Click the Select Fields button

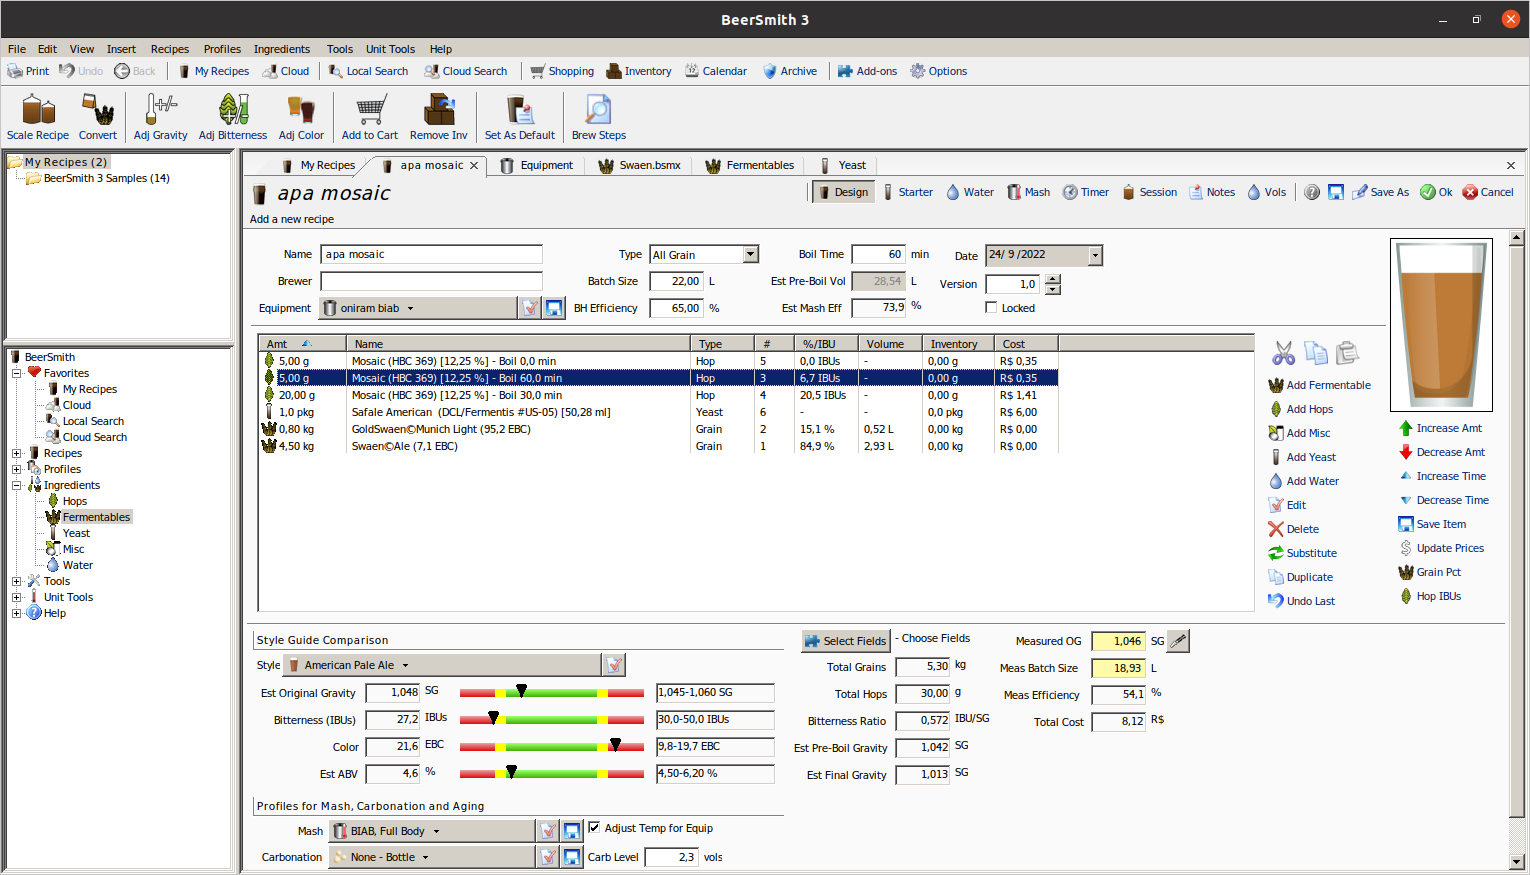(845, 641)
